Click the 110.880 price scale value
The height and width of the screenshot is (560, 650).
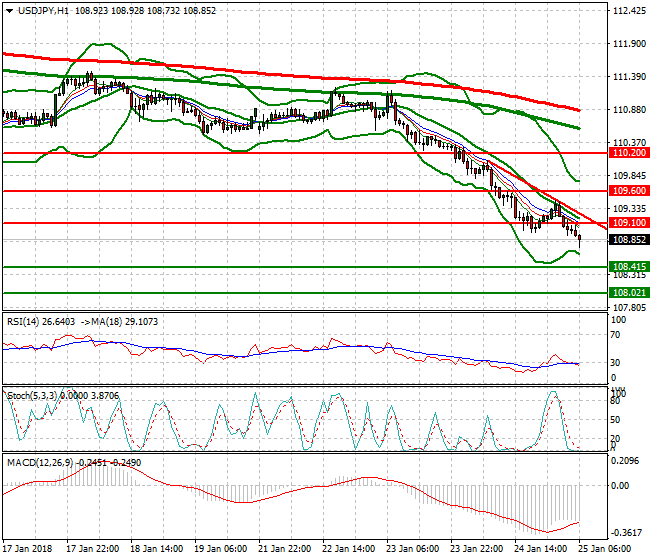coord(628,110)
